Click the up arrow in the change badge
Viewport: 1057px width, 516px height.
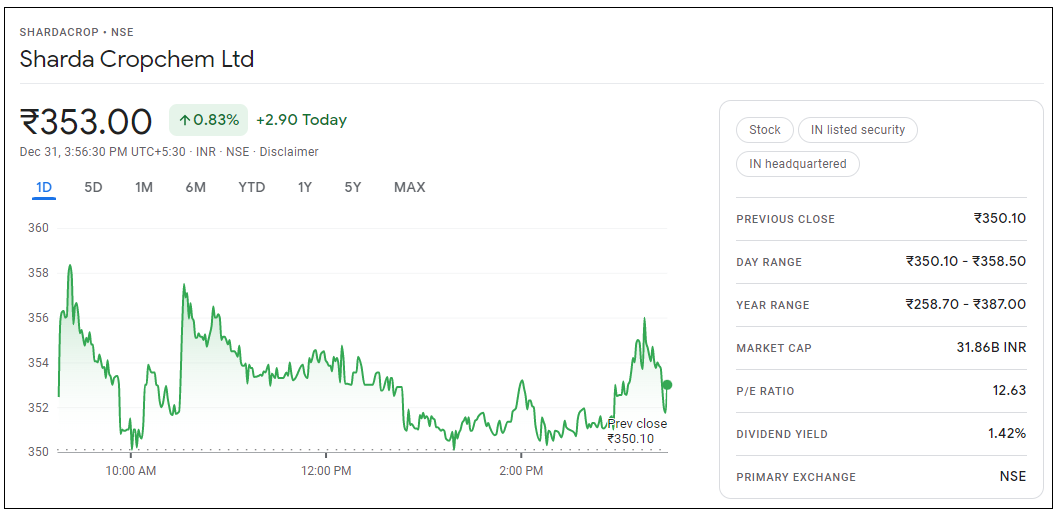pyautogui.click(x=184, y=121)
